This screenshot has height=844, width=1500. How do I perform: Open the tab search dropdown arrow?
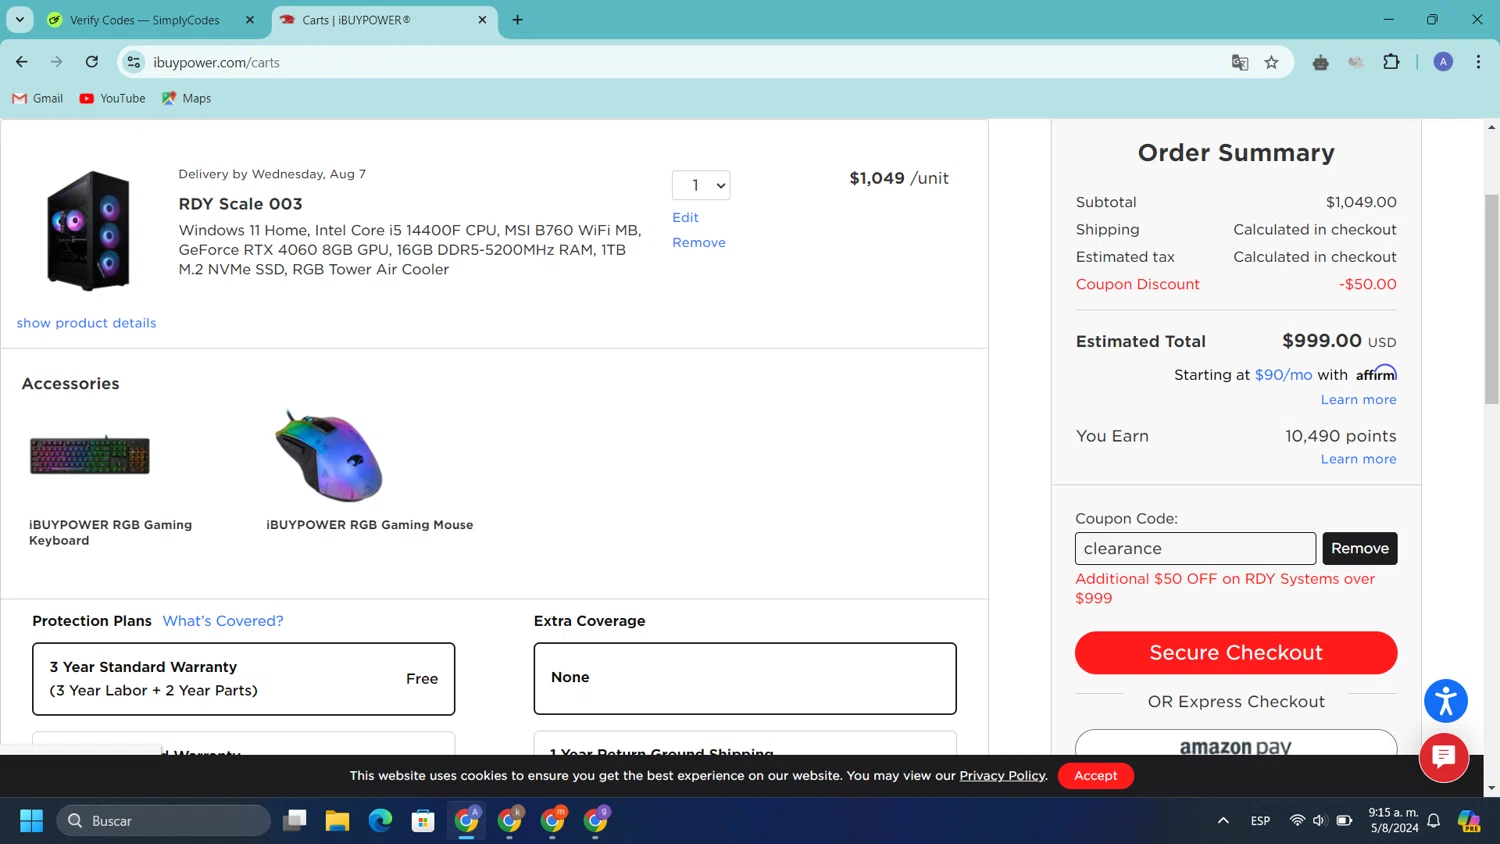(x=20, y=20)
